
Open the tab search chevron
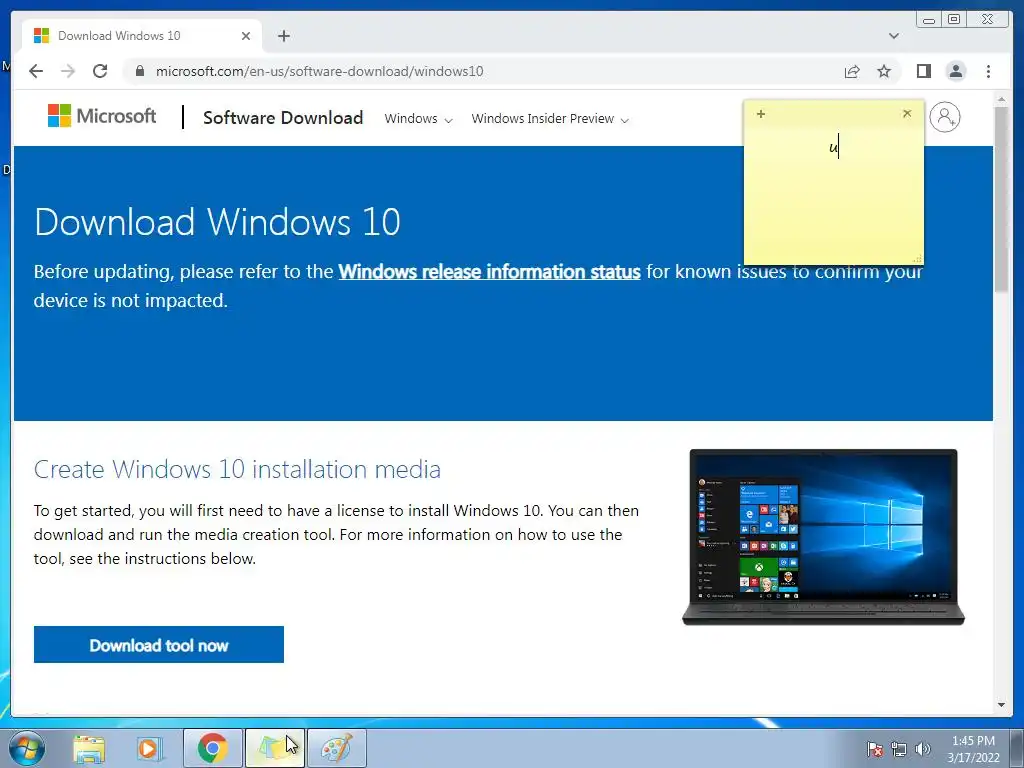pos(893,36)
